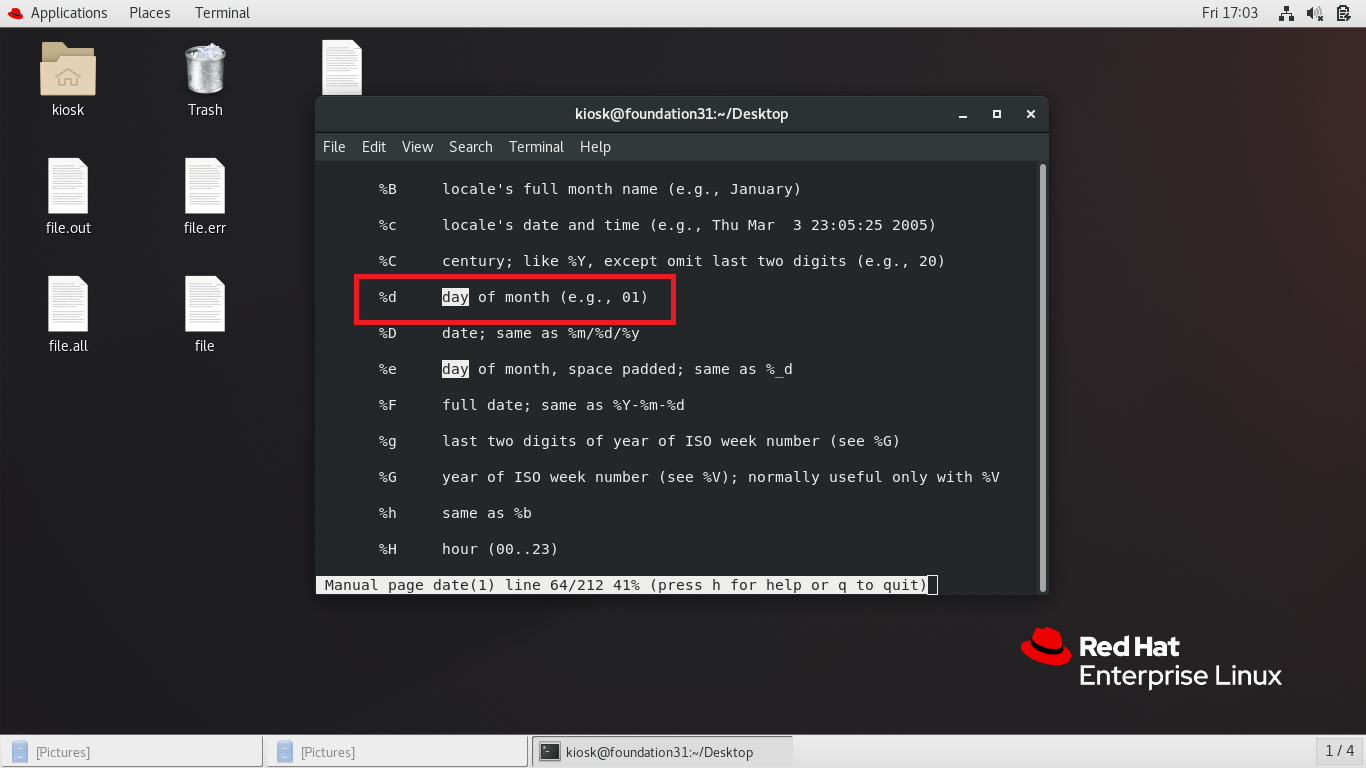This screenshot has width=1366, height=768.
Task: Select the desktop icon named file
Action: (205, 304)
